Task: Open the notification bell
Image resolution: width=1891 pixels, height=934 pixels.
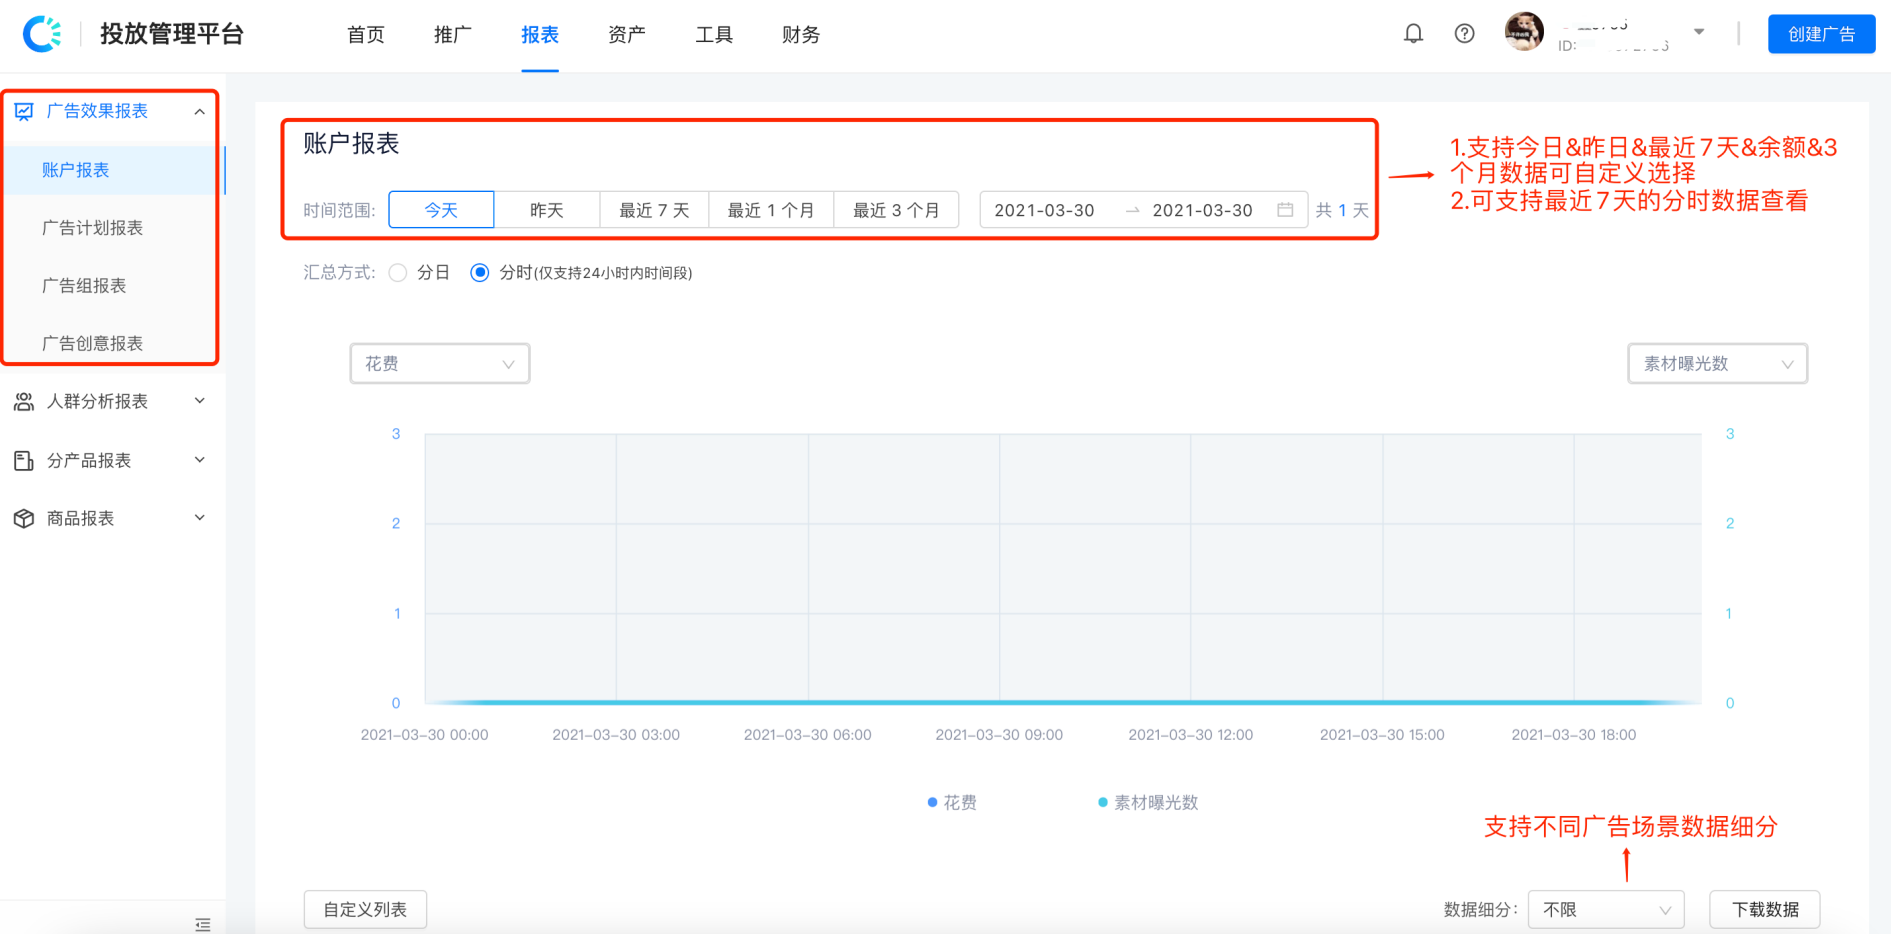Action: pos(1413,32)
